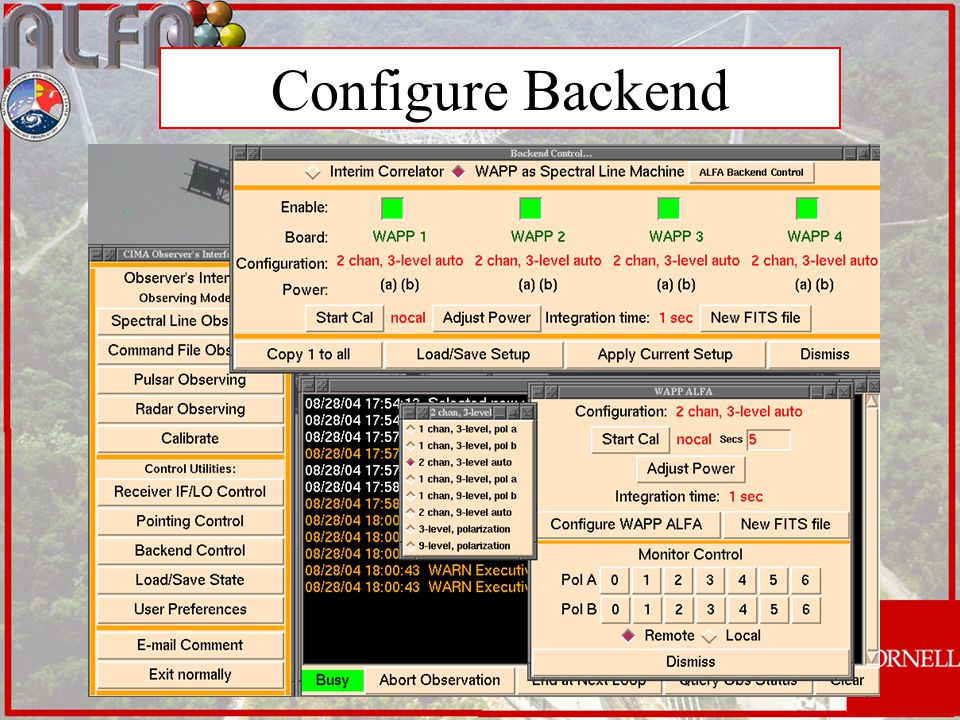Open Pointing Control utility

(x=190, y=521)
